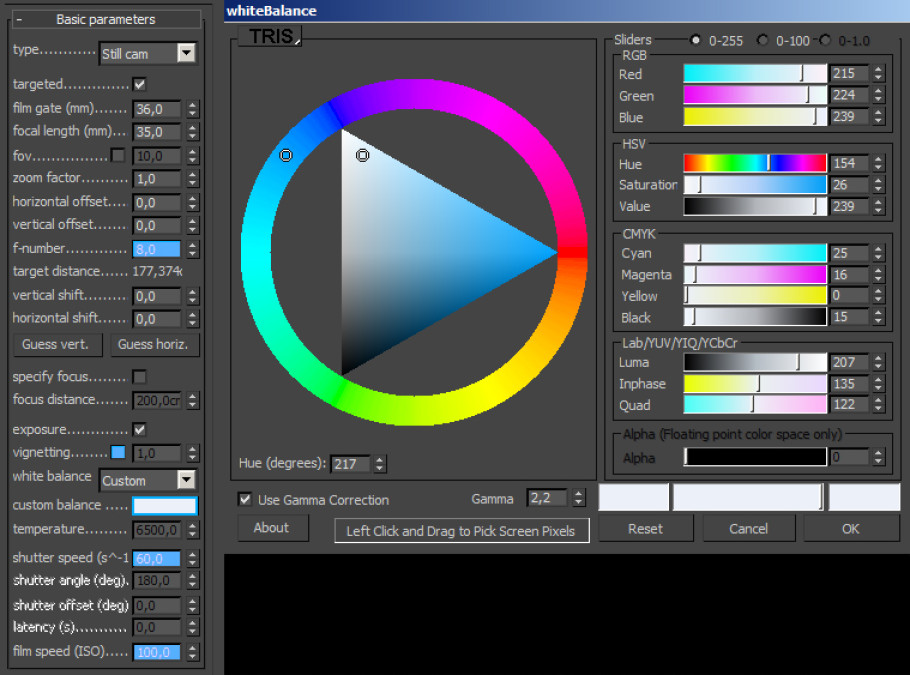Screen dimensions: 910x675
Task: Click the zoom factor value field
Action: tap(157, 179)
